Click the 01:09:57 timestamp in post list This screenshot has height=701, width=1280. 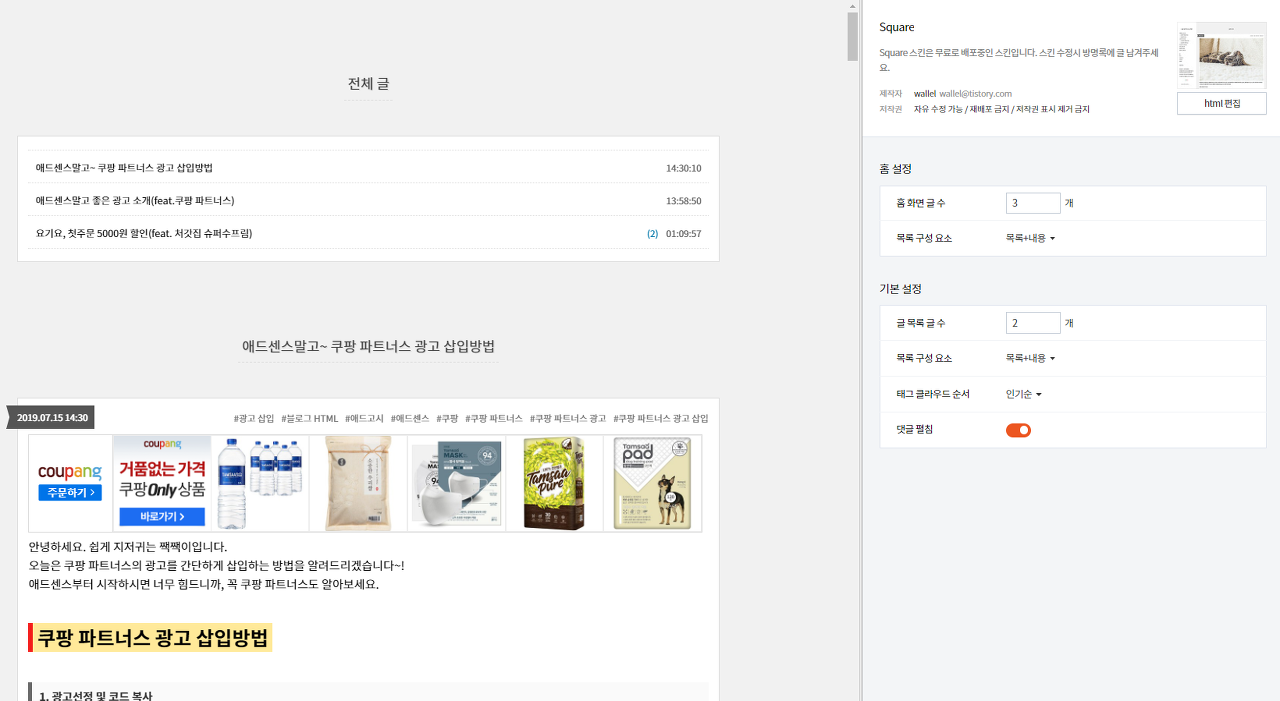pyautogui.click(x=683, y=234)
